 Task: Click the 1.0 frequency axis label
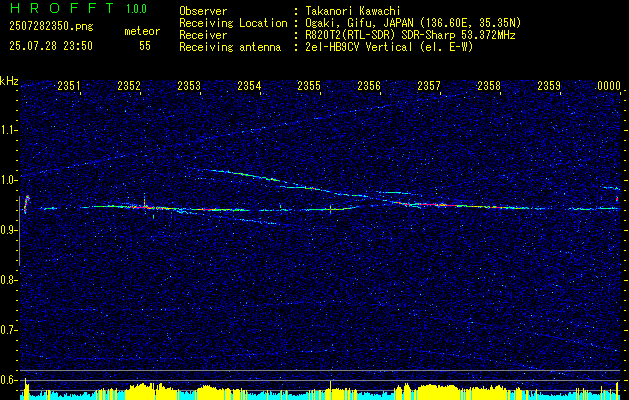pyautogui.click(x=8, y=180)
